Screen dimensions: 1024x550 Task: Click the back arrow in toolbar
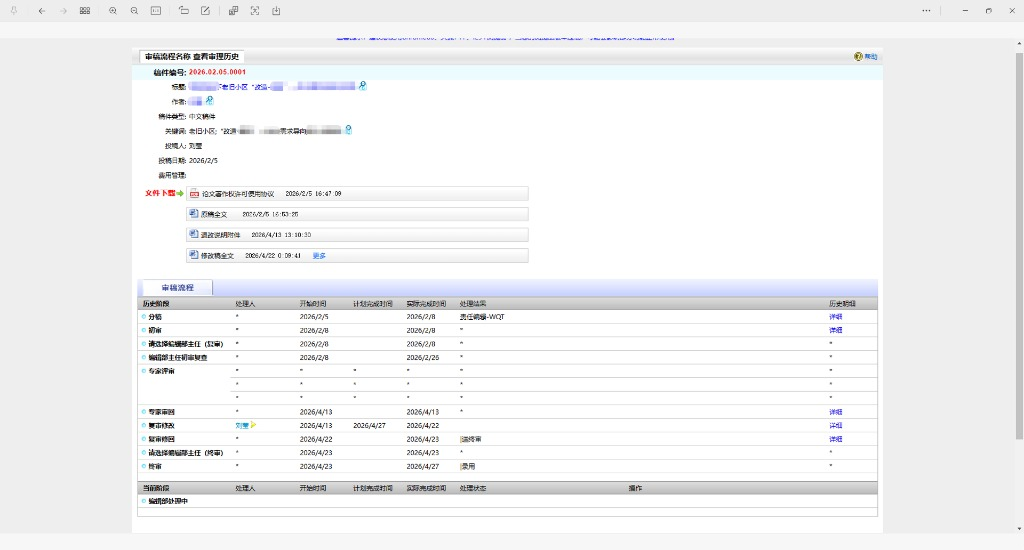pos(41,10)
